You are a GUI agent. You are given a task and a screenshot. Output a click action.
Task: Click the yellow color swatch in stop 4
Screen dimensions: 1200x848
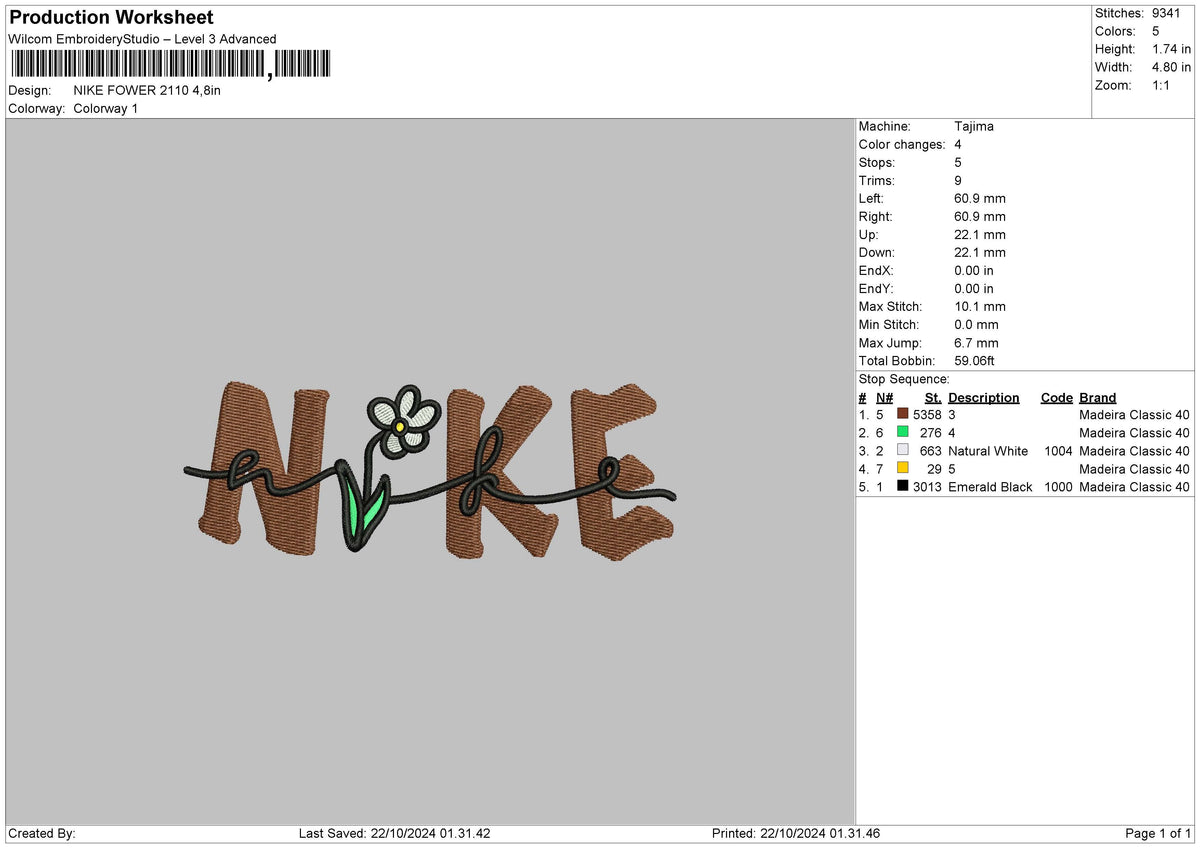point(903,468)
